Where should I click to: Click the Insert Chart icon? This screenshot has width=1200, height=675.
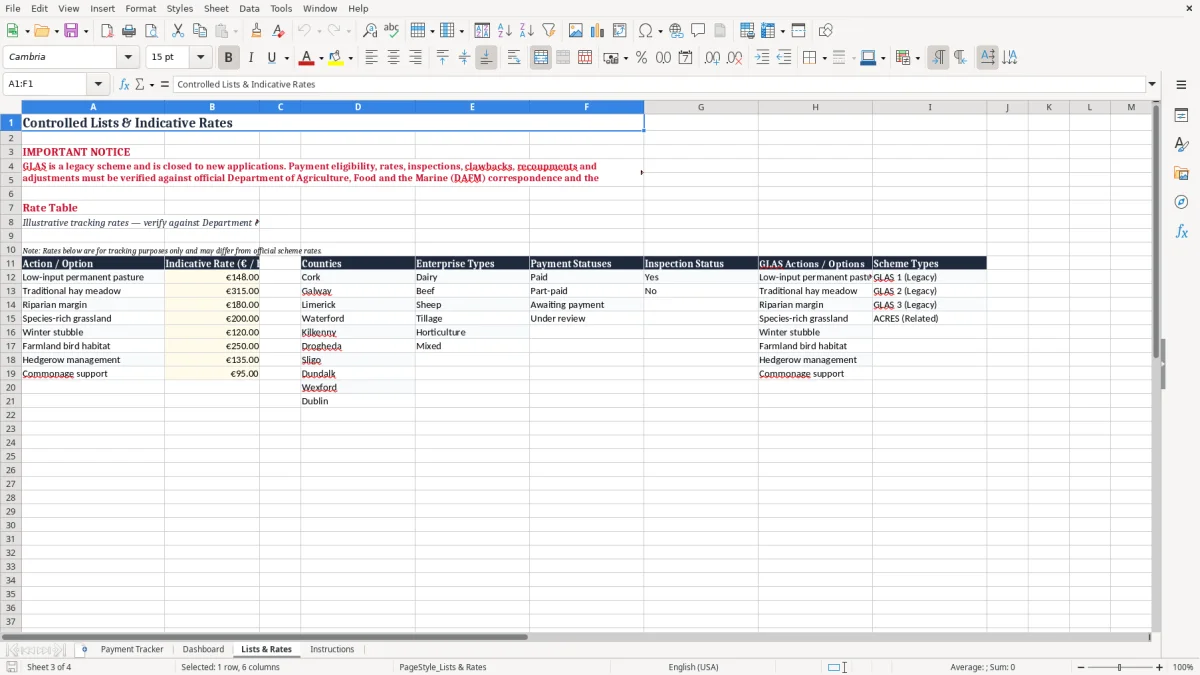pos(598,31)
